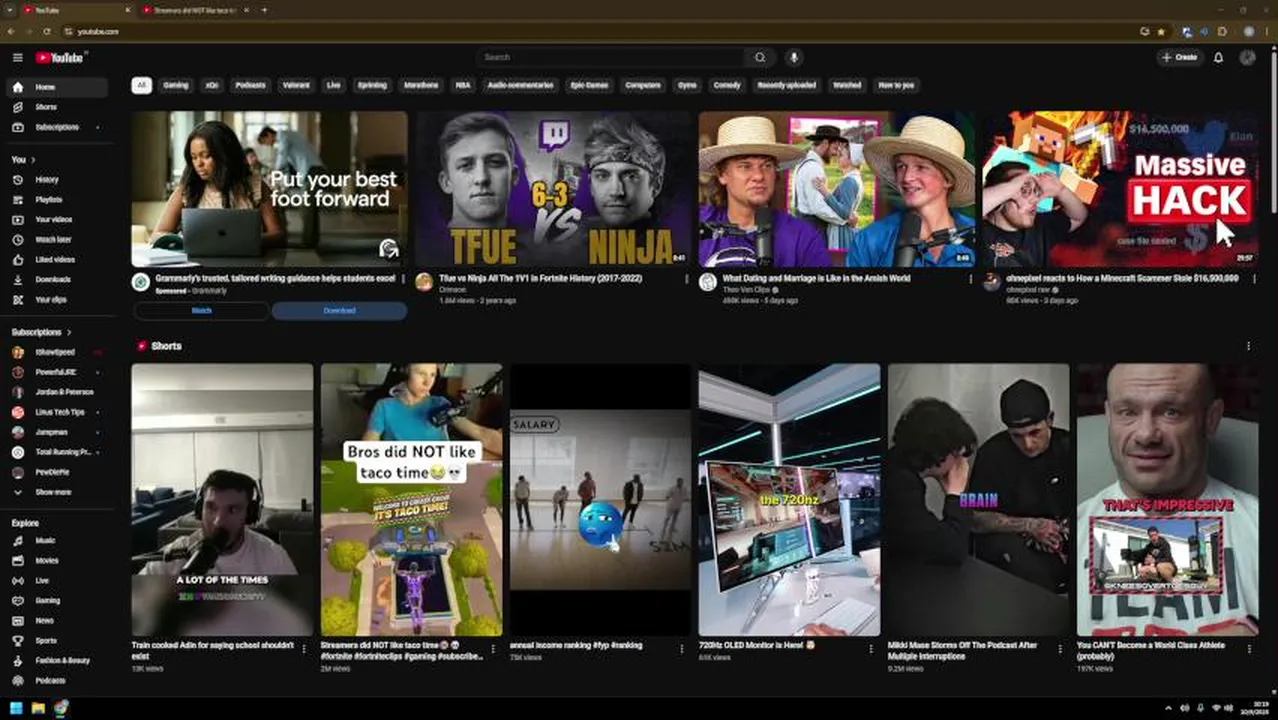The width and height of the screenshot is (1278, 720).
Task: Open Liked videos
Action: point(58,260)
